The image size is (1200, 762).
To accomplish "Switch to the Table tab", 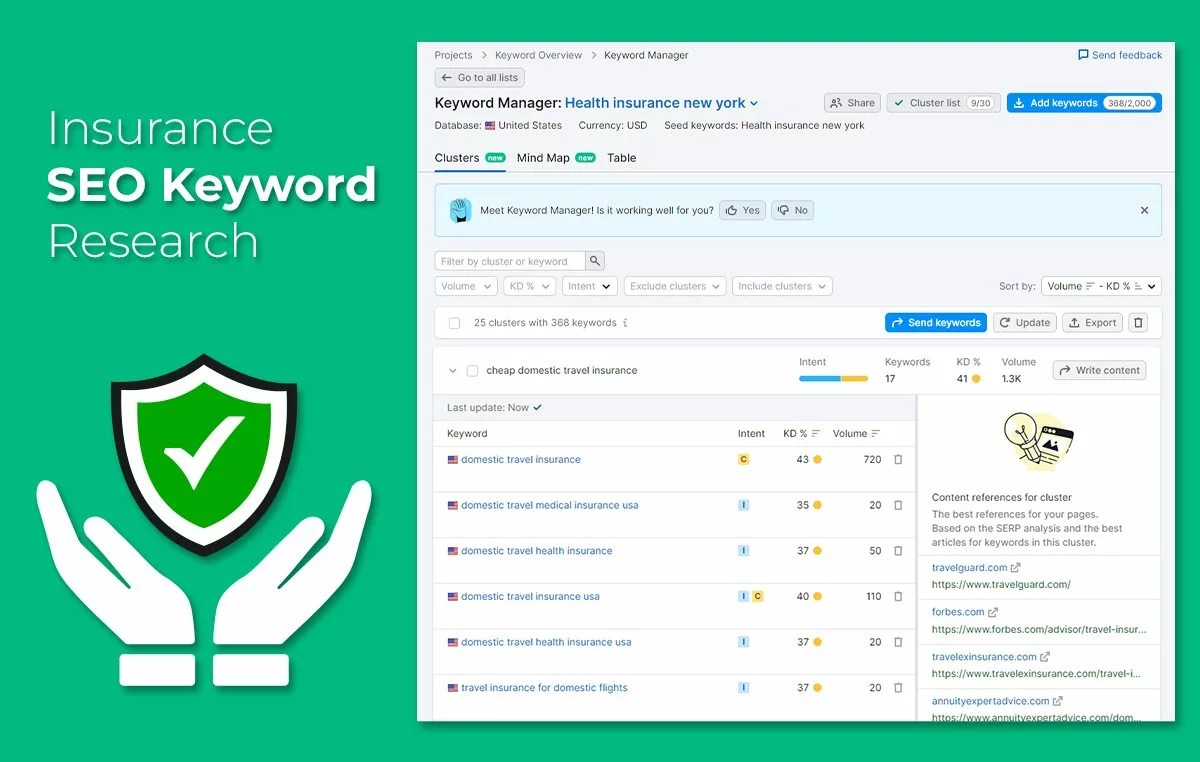I will tap(621, 158).
